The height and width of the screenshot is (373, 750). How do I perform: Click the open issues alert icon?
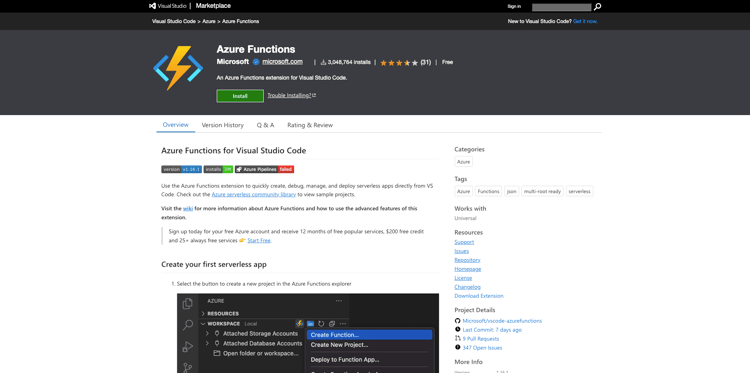pos(458,348)
